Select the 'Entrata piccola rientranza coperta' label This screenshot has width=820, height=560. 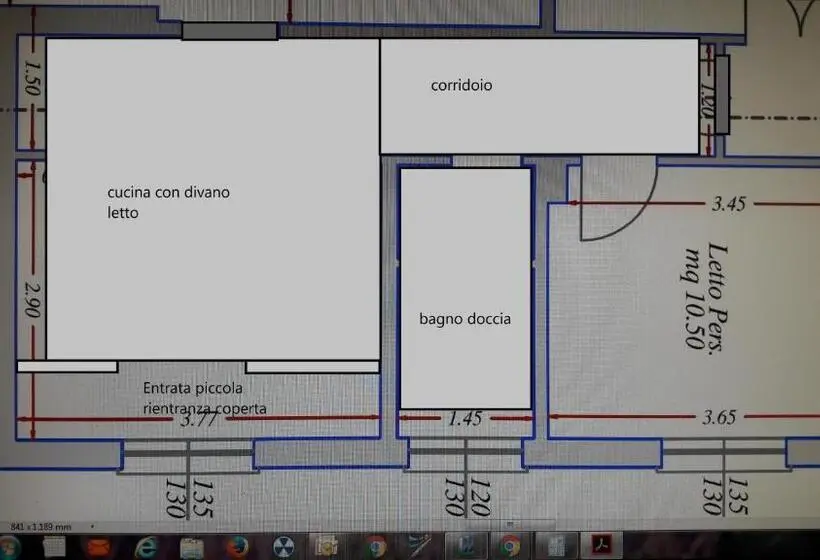tap(204, 398)
